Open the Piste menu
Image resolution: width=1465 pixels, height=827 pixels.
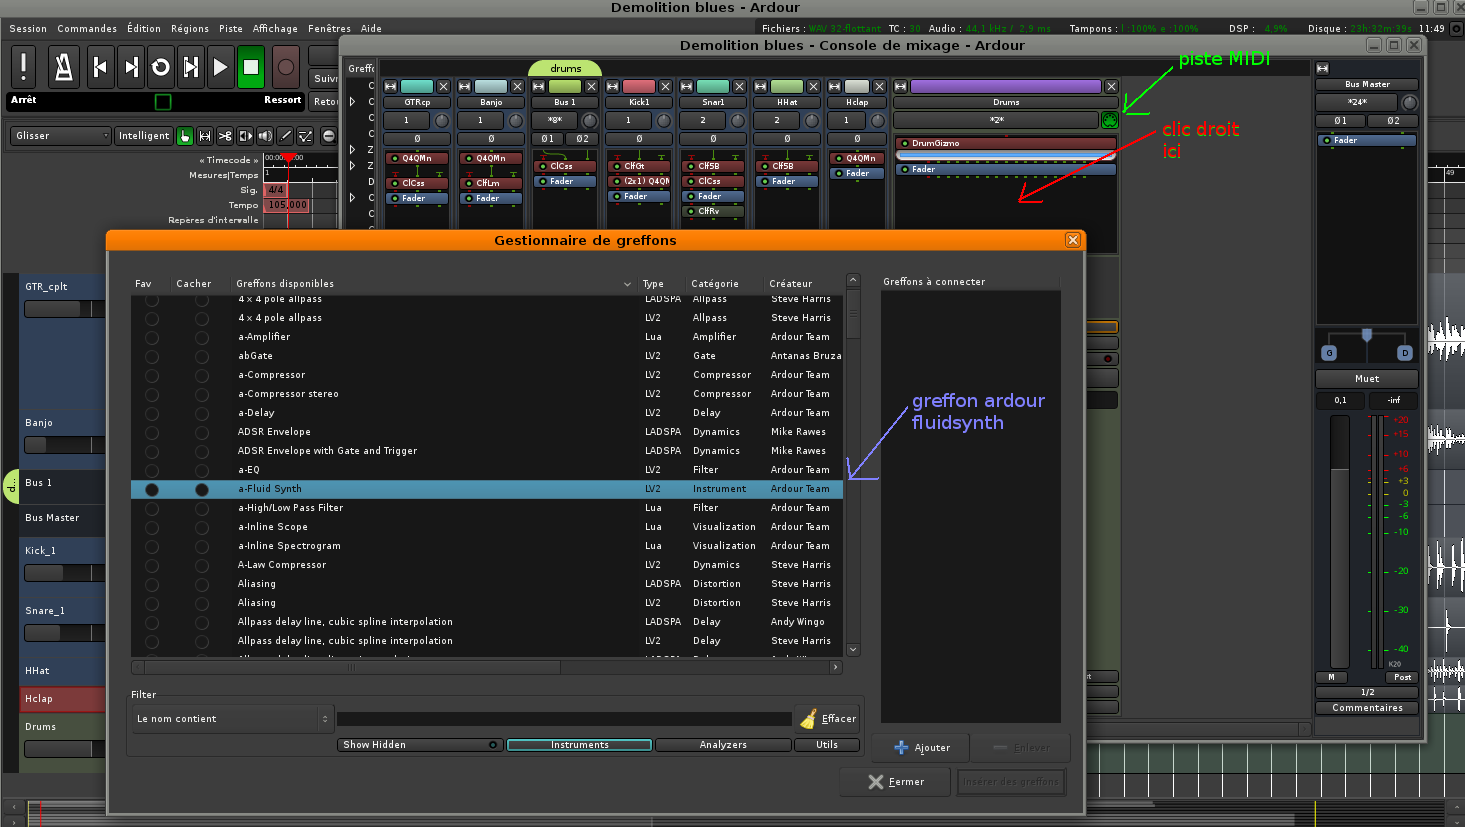[x=230, y=29]
